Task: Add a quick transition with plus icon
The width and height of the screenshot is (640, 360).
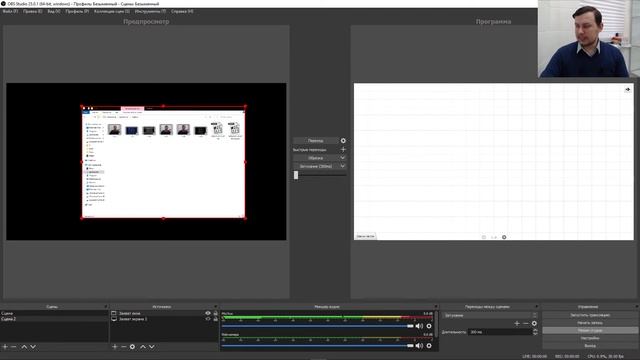Action: click(x=343, y=149)
